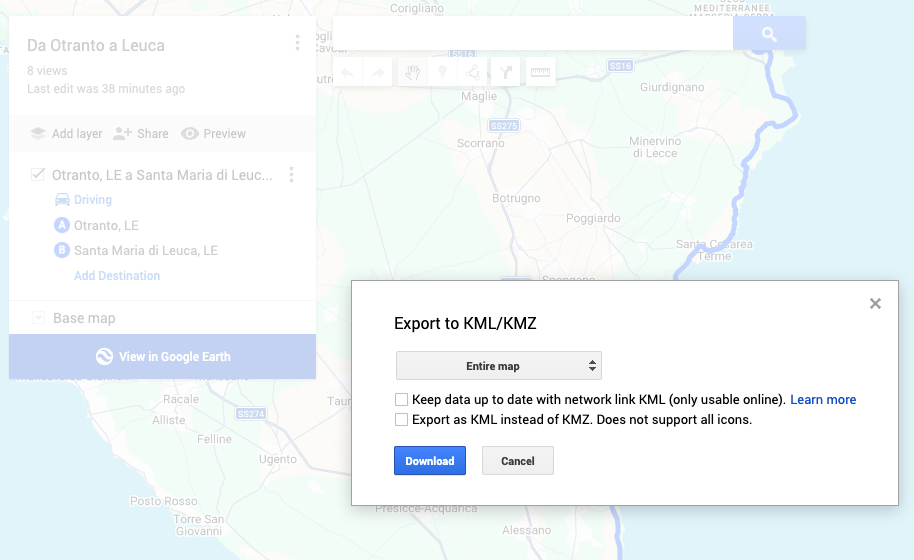
Task: Click the Base map label
Action: [84, 318]
